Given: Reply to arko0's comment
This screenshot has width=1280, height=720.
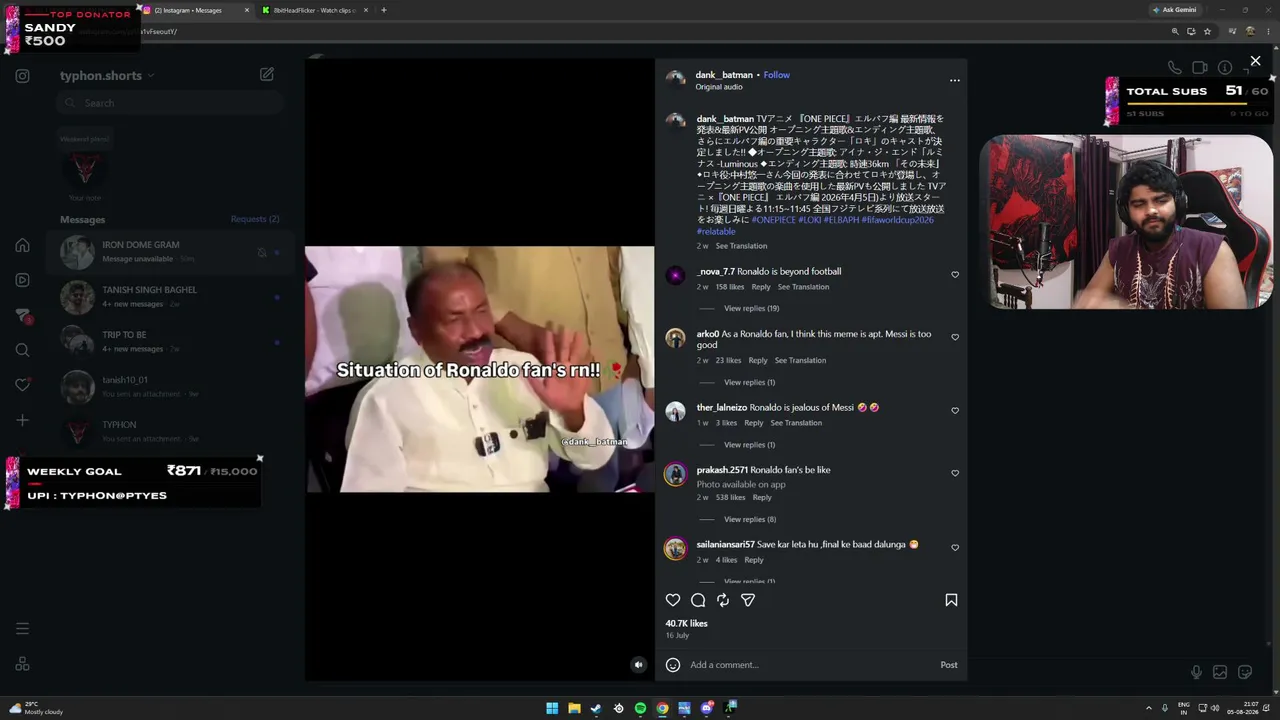Looking at the screenshot, I should (x=758, y=360).
